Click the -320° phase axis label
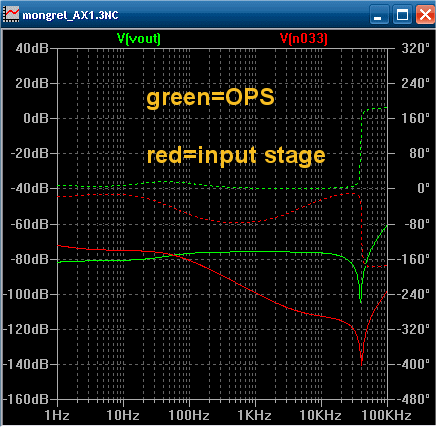Screen dimensions: 436x427 pyautogui.click(x=413, y=329)
